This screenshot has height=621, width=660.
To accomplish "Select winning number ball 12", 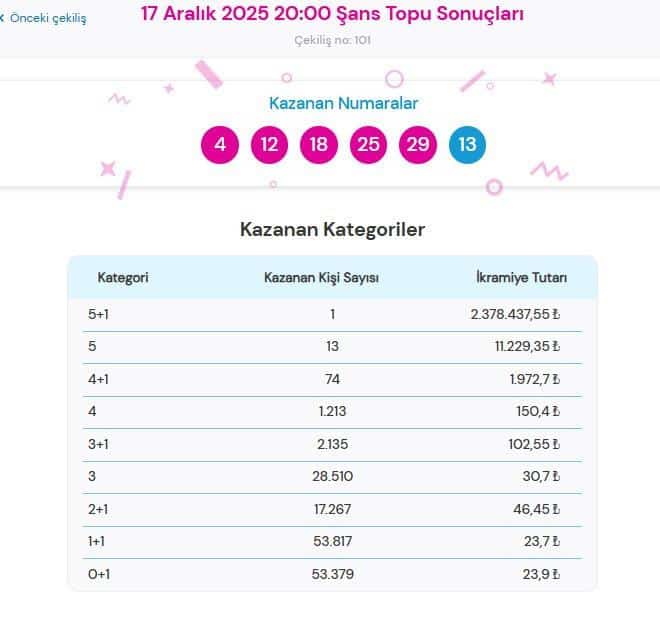I will click(269, 145).
